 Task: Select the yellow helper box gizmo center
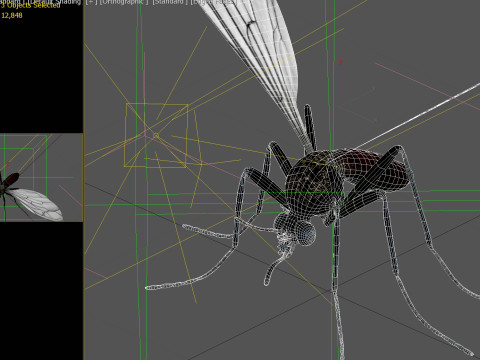click(x=156, y=135)
